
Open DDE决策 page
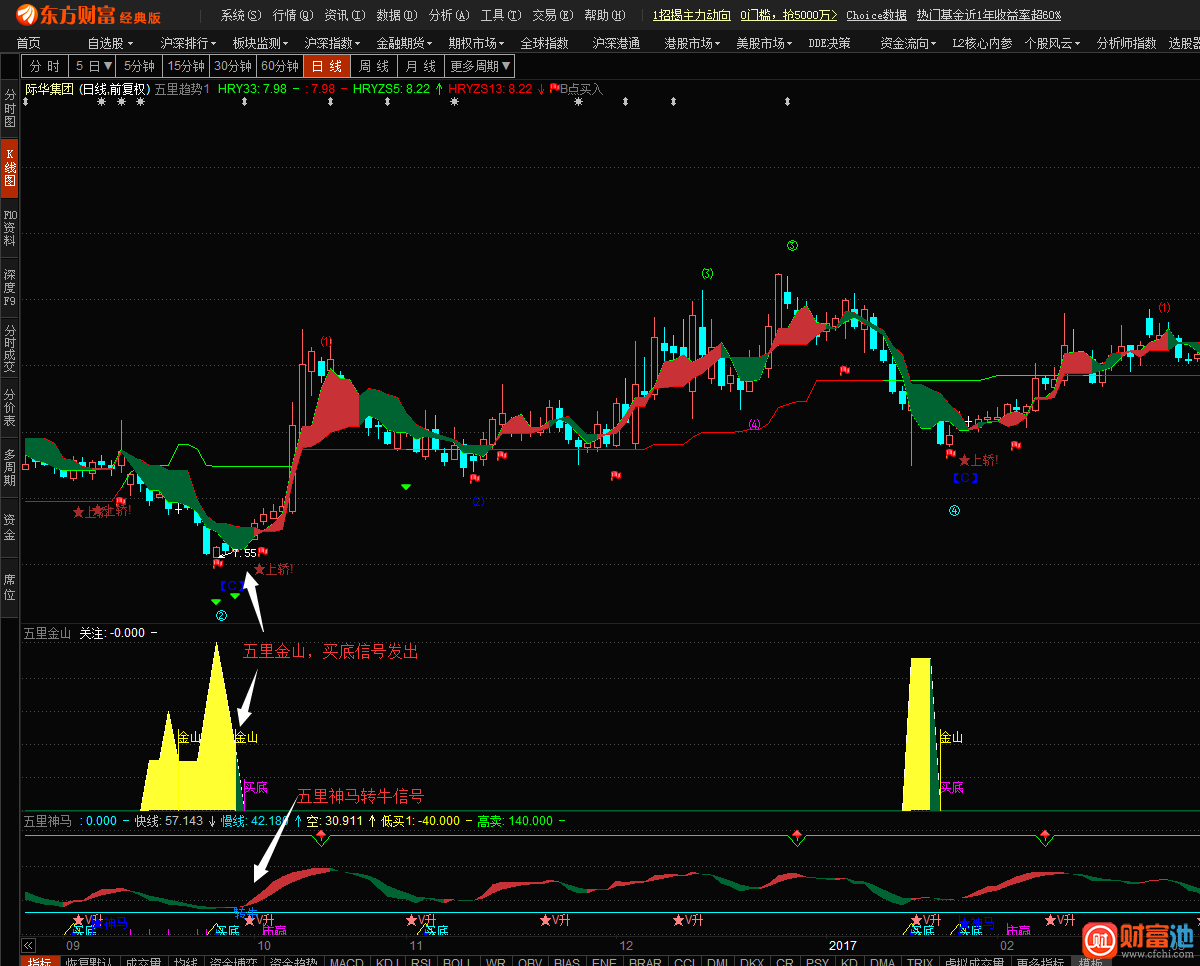point(829,43)
